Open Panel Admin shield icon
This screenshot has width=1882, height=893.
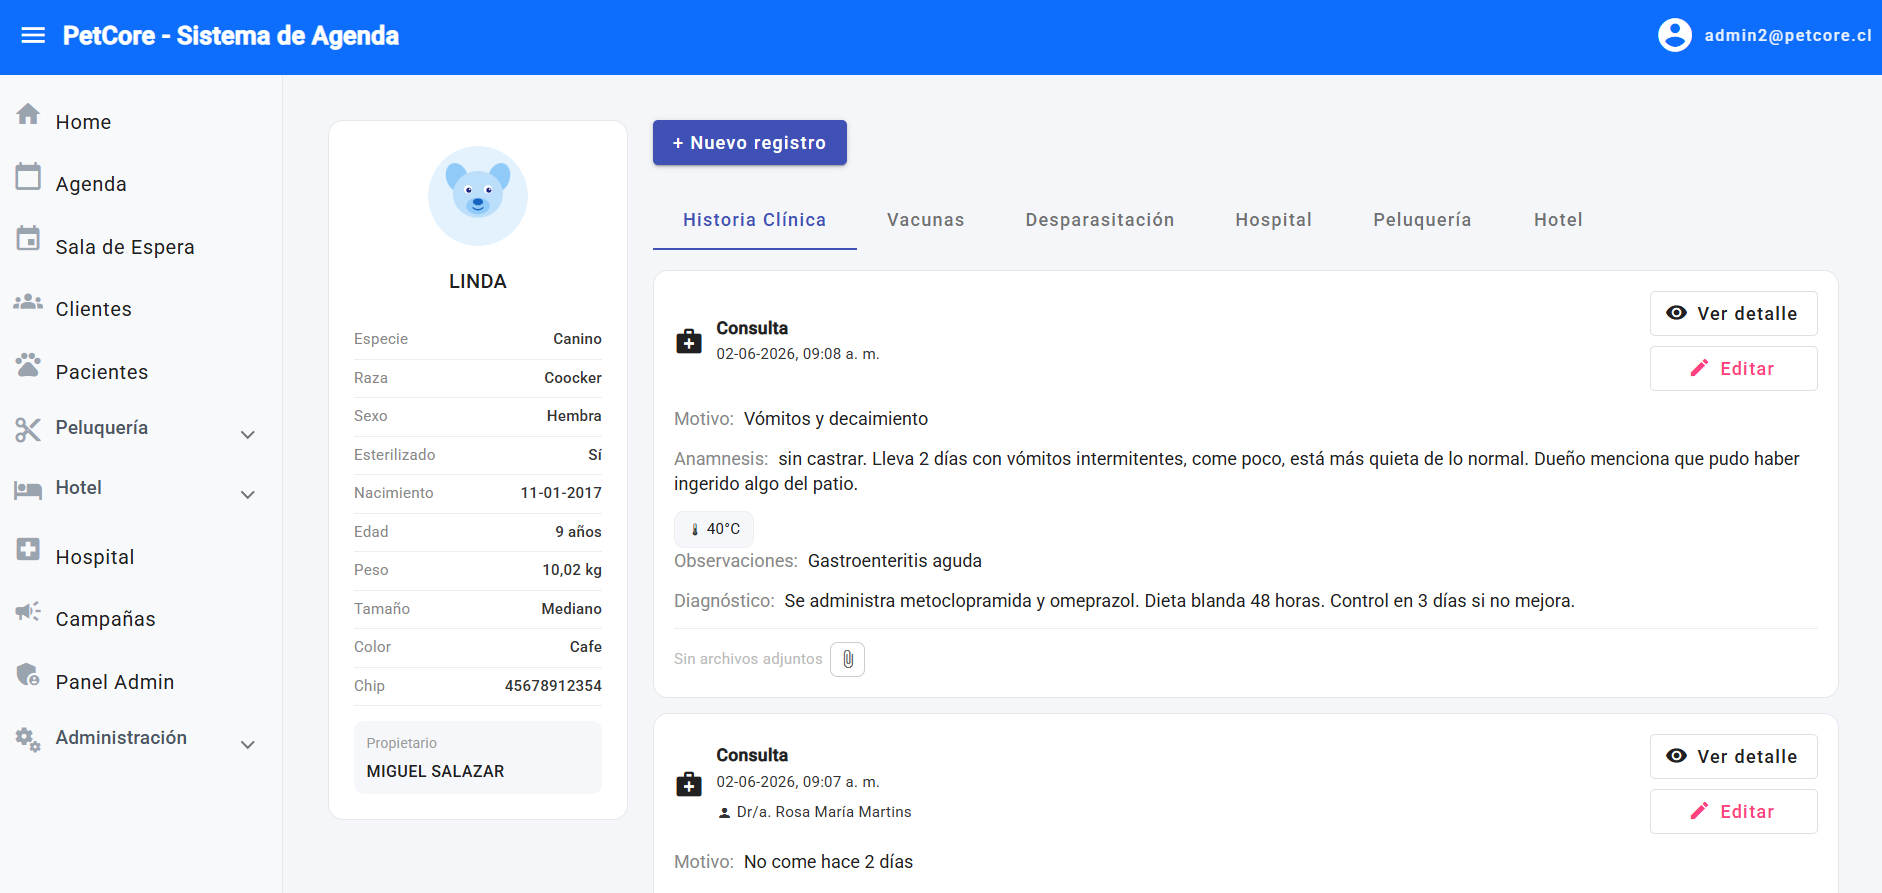(x=28, y=674)
